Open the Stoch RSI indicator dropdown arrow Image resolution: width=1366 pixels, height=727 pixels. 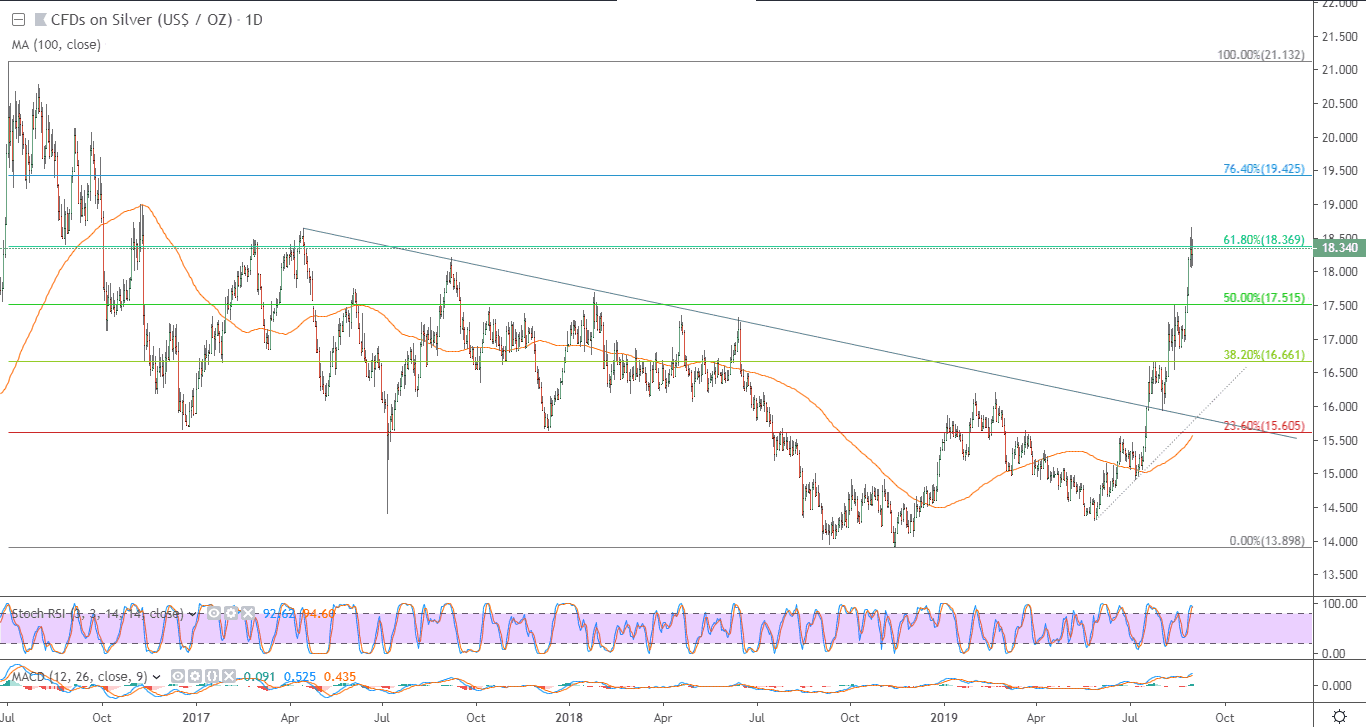(191, 612)
